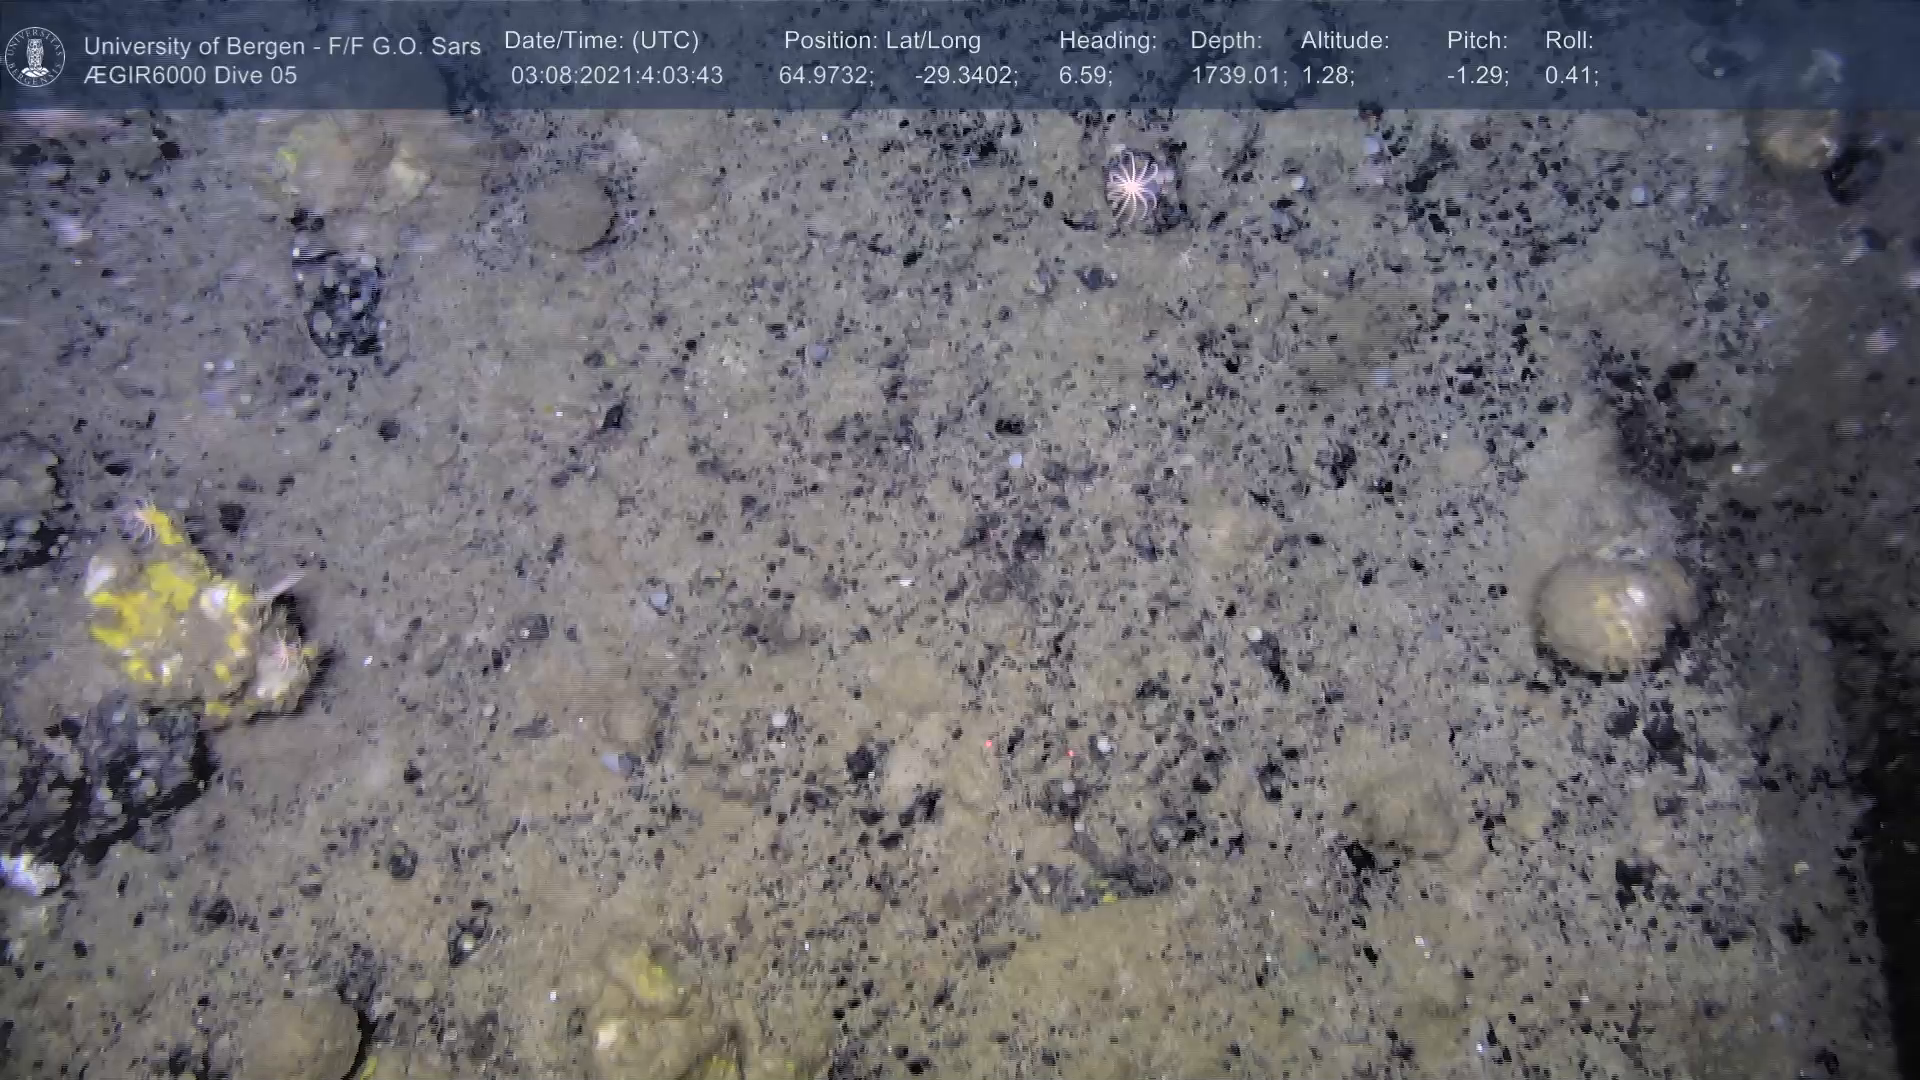This screenshot has width=1920, height=1080.
Task: Click the Altitude label
Action: click(1345, 41)
